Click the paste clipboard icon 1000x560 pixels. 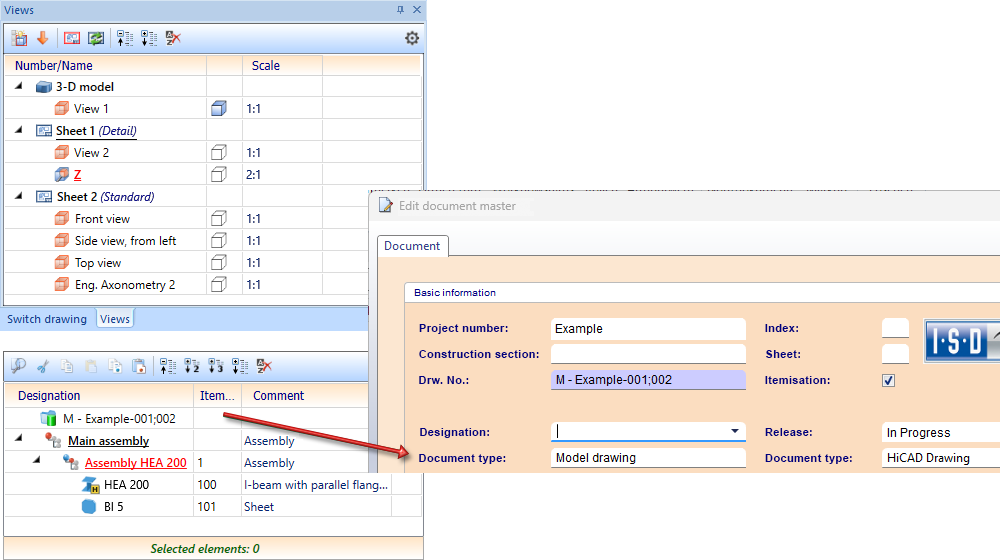(x=91, y=366)
